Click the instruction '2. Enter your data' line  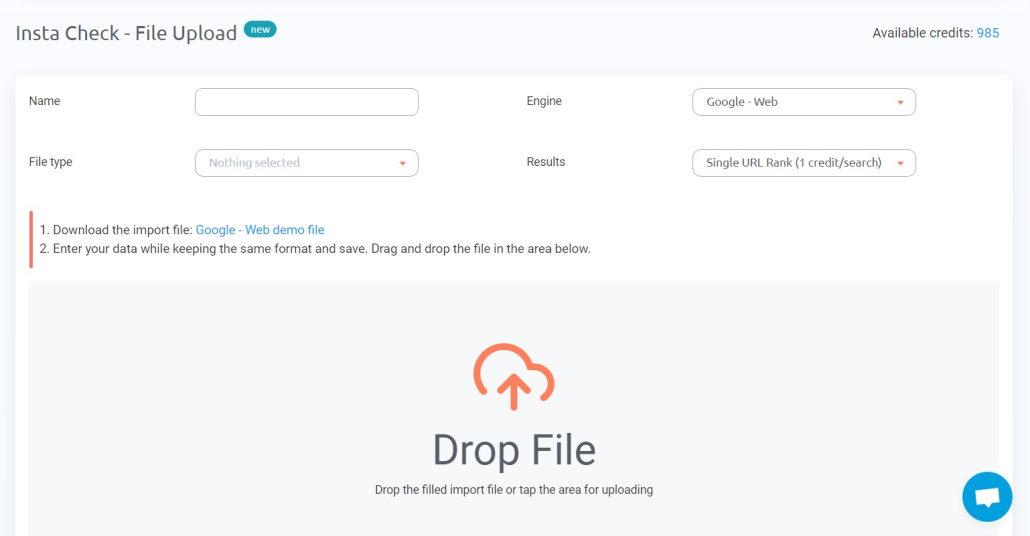[315, 249]
